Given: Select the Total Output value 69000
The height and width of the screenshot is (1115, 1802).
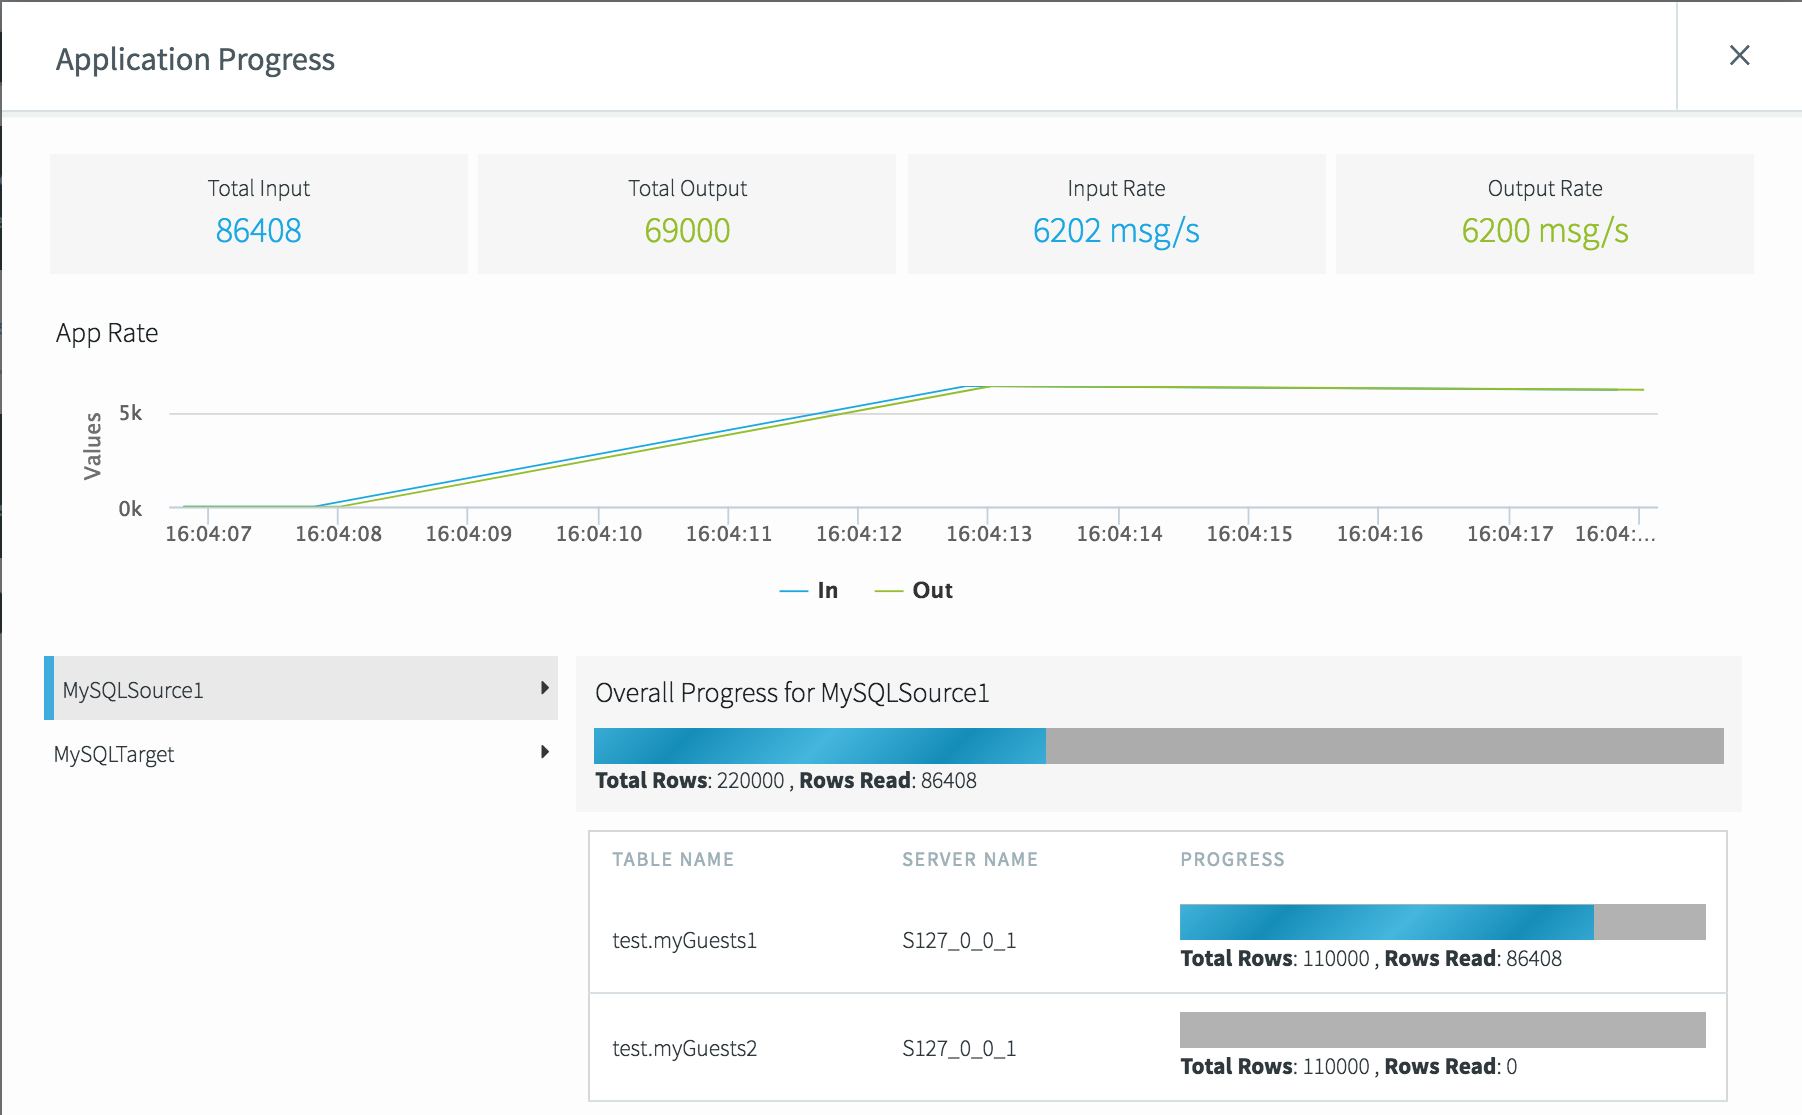Looking at the screenshot, I should (x=686, y=230).
